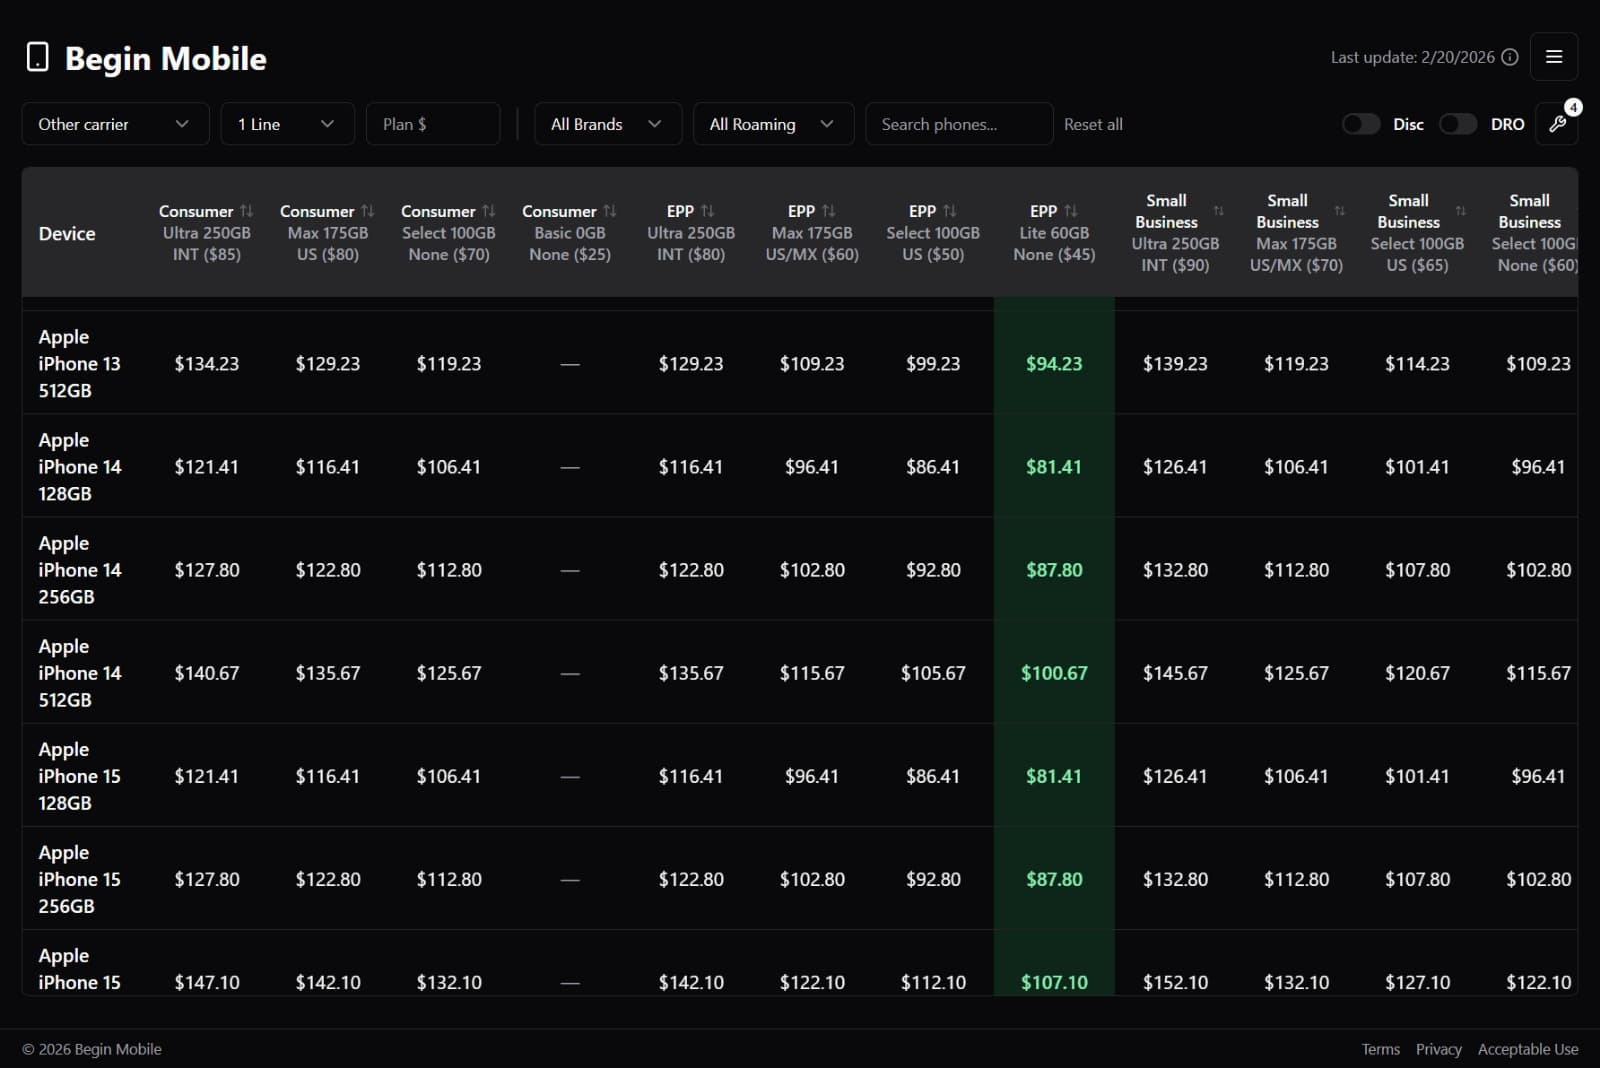Enable the Disc toggle

[1361, 124]
